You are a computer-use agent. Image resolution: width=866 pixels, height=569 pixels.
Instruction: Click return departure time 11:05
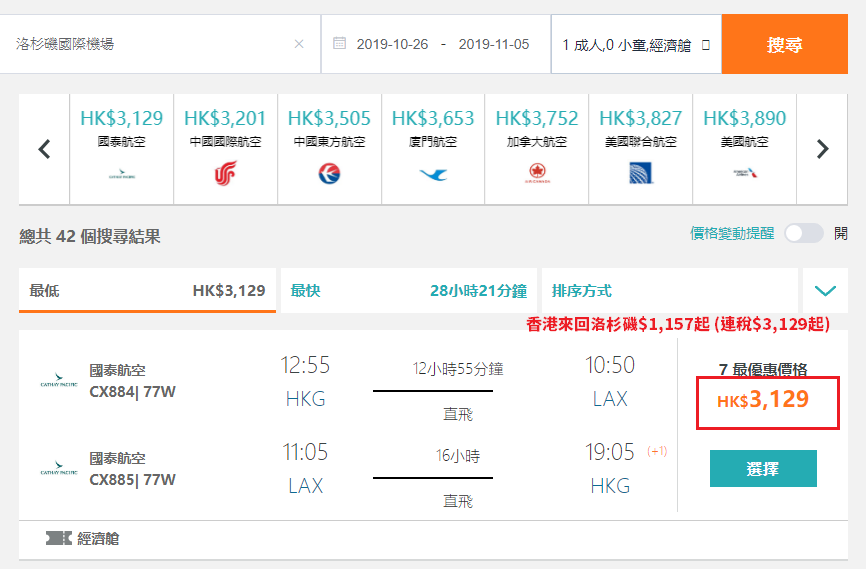click(305, 452)
